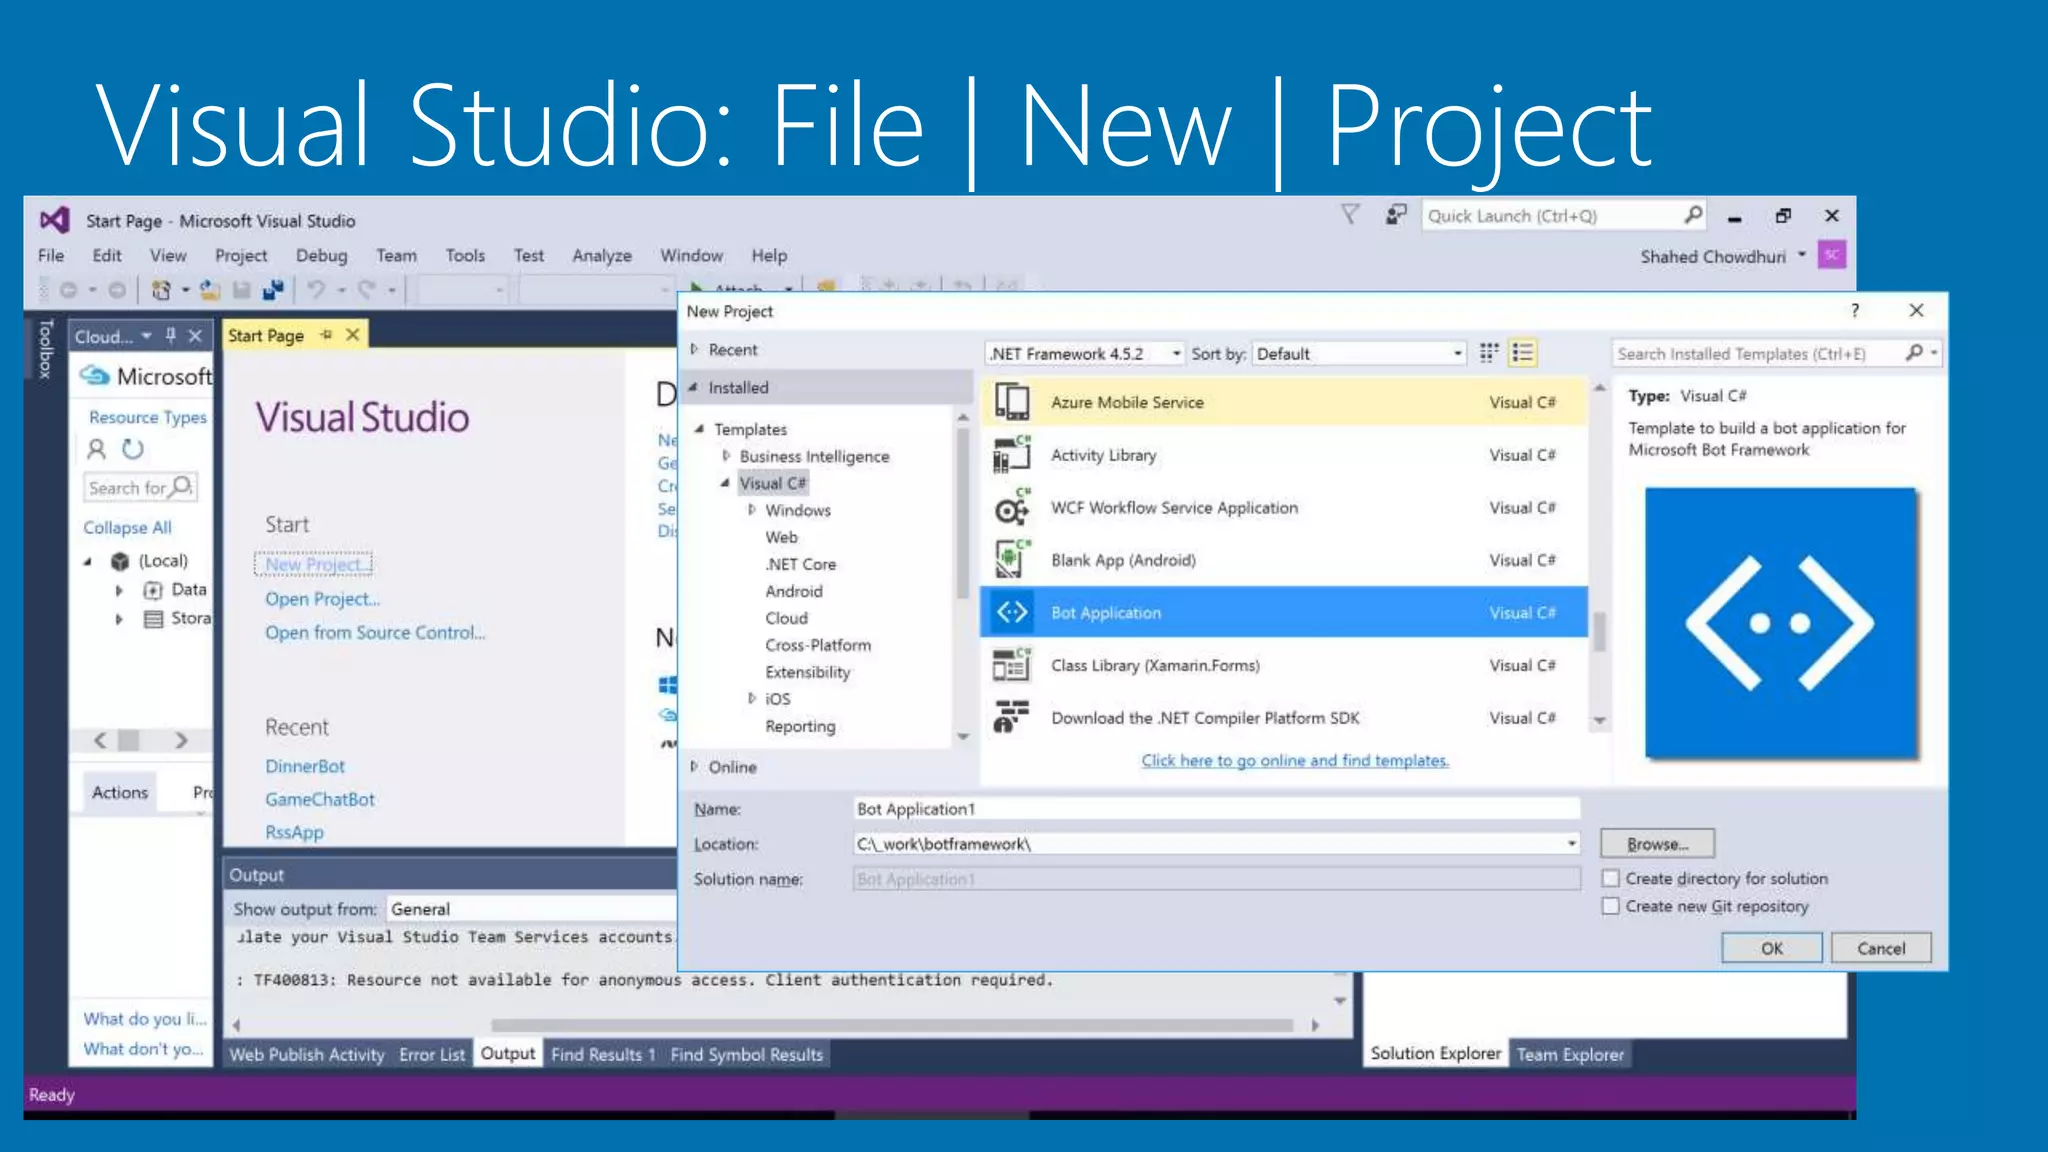
Task: Open recent project DinnerBot
Action: 305,766
